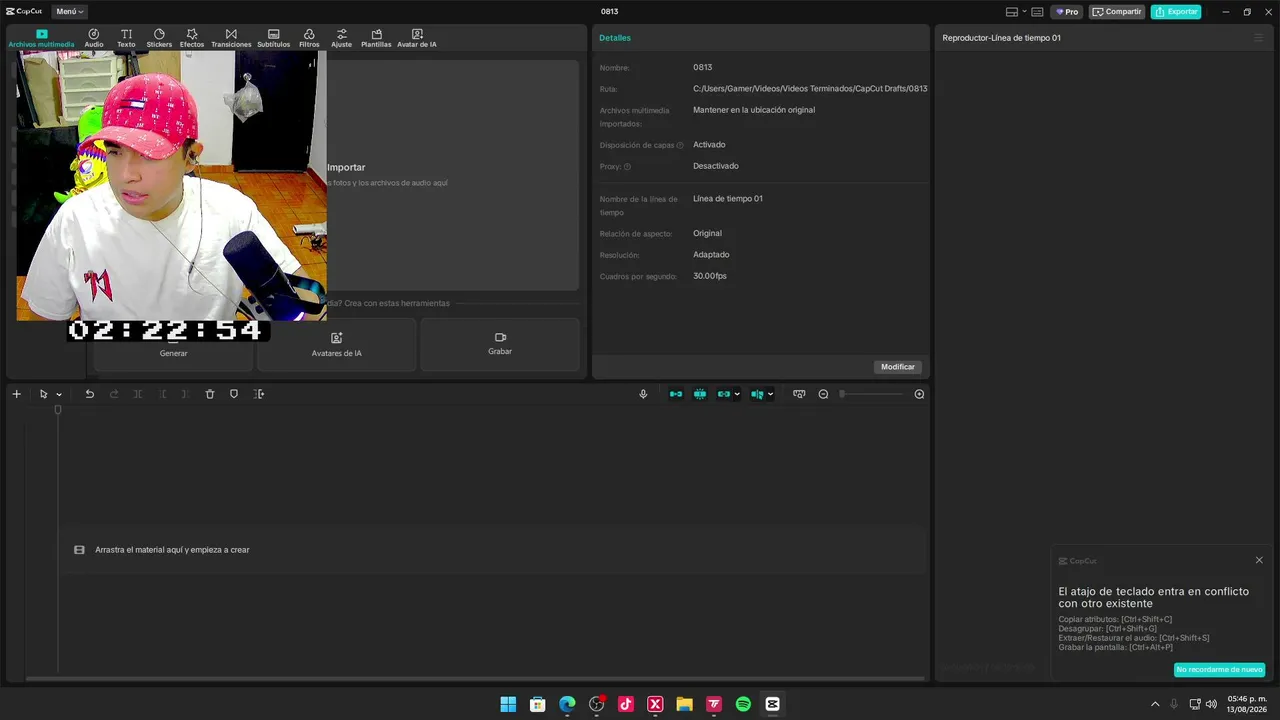Click the Windows Start button
Viewport: 1280px width, 720px height.
pos(508,704)
